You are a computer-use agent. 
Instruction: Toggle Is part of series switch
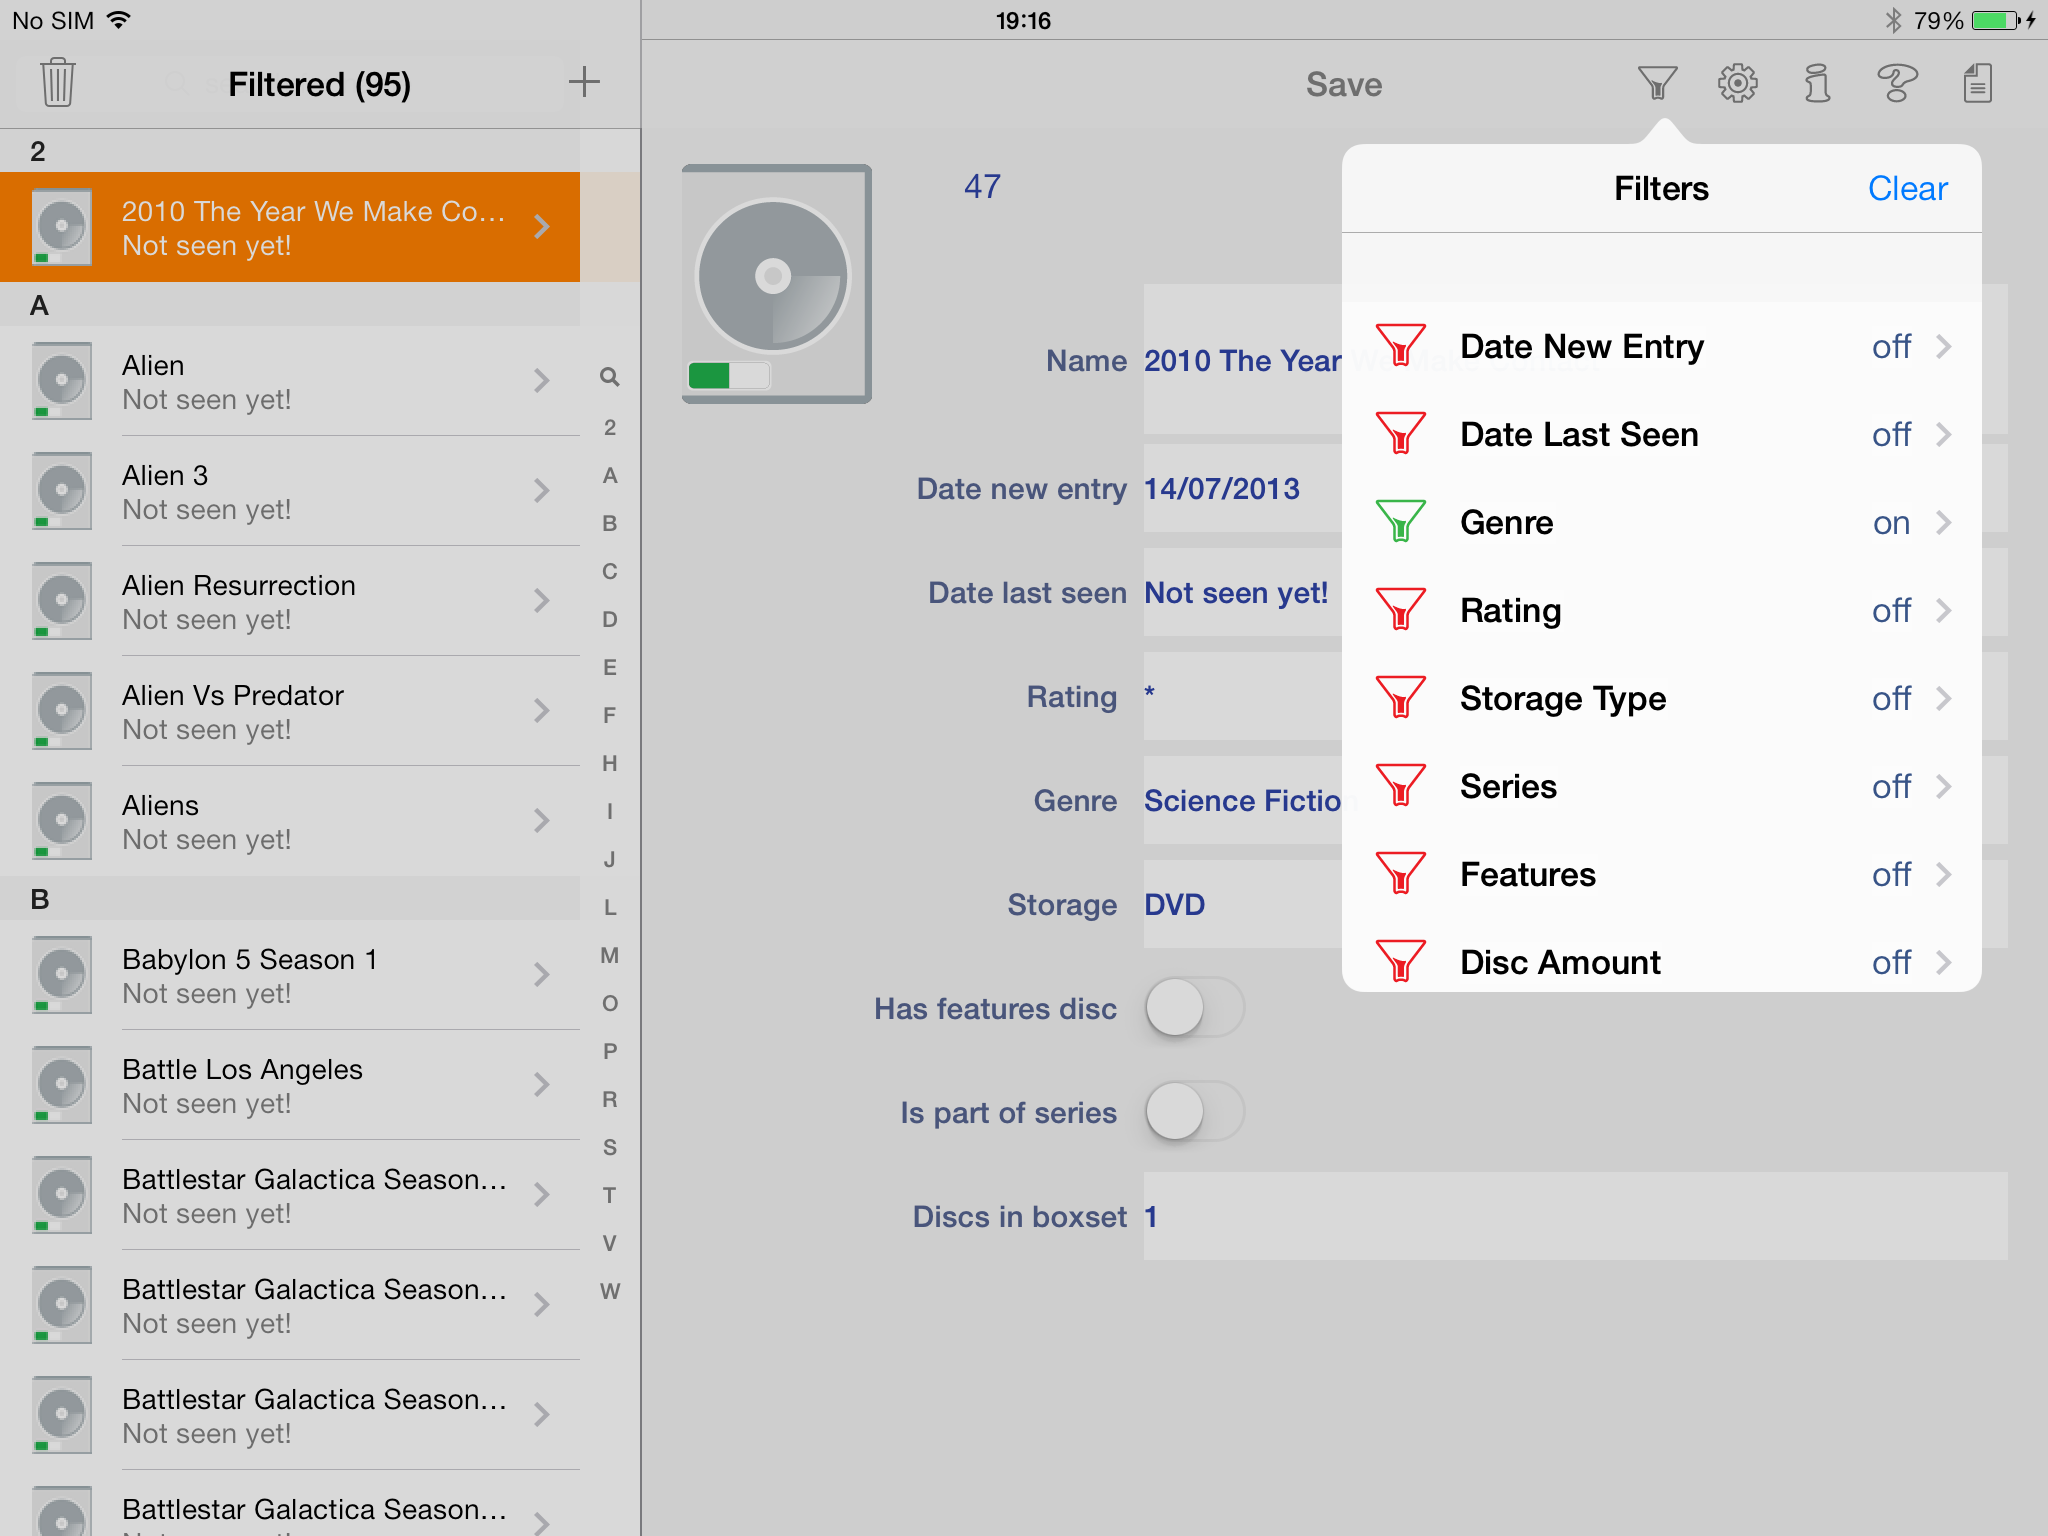(x=1194, y=1112)
